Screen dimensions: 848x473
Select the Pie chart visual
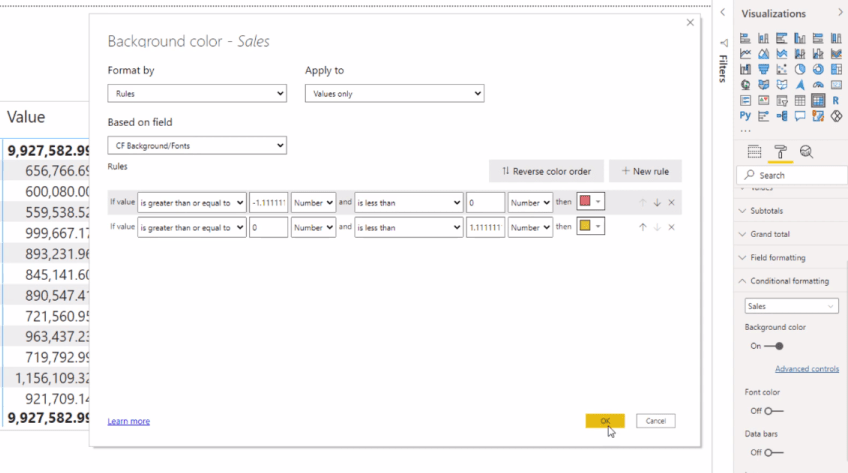(x=800, y=69)
